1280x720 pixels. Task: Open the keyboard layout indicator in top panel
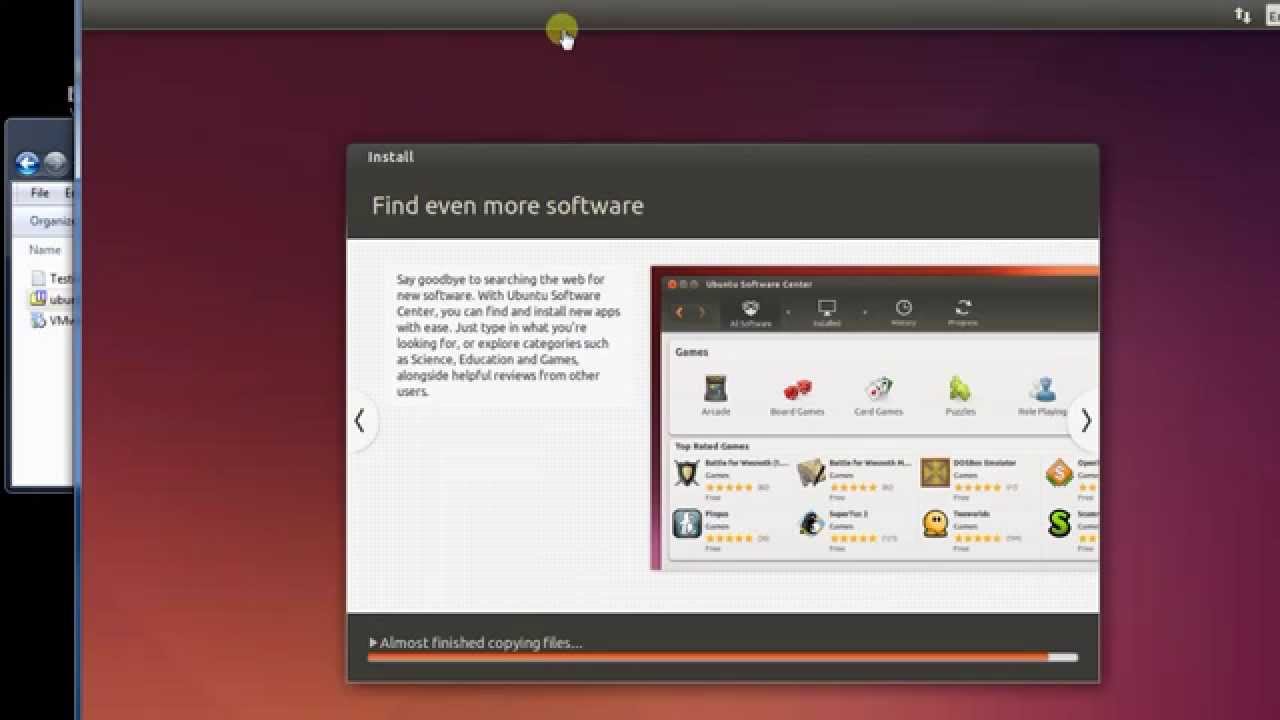(x=1273, y=15)
